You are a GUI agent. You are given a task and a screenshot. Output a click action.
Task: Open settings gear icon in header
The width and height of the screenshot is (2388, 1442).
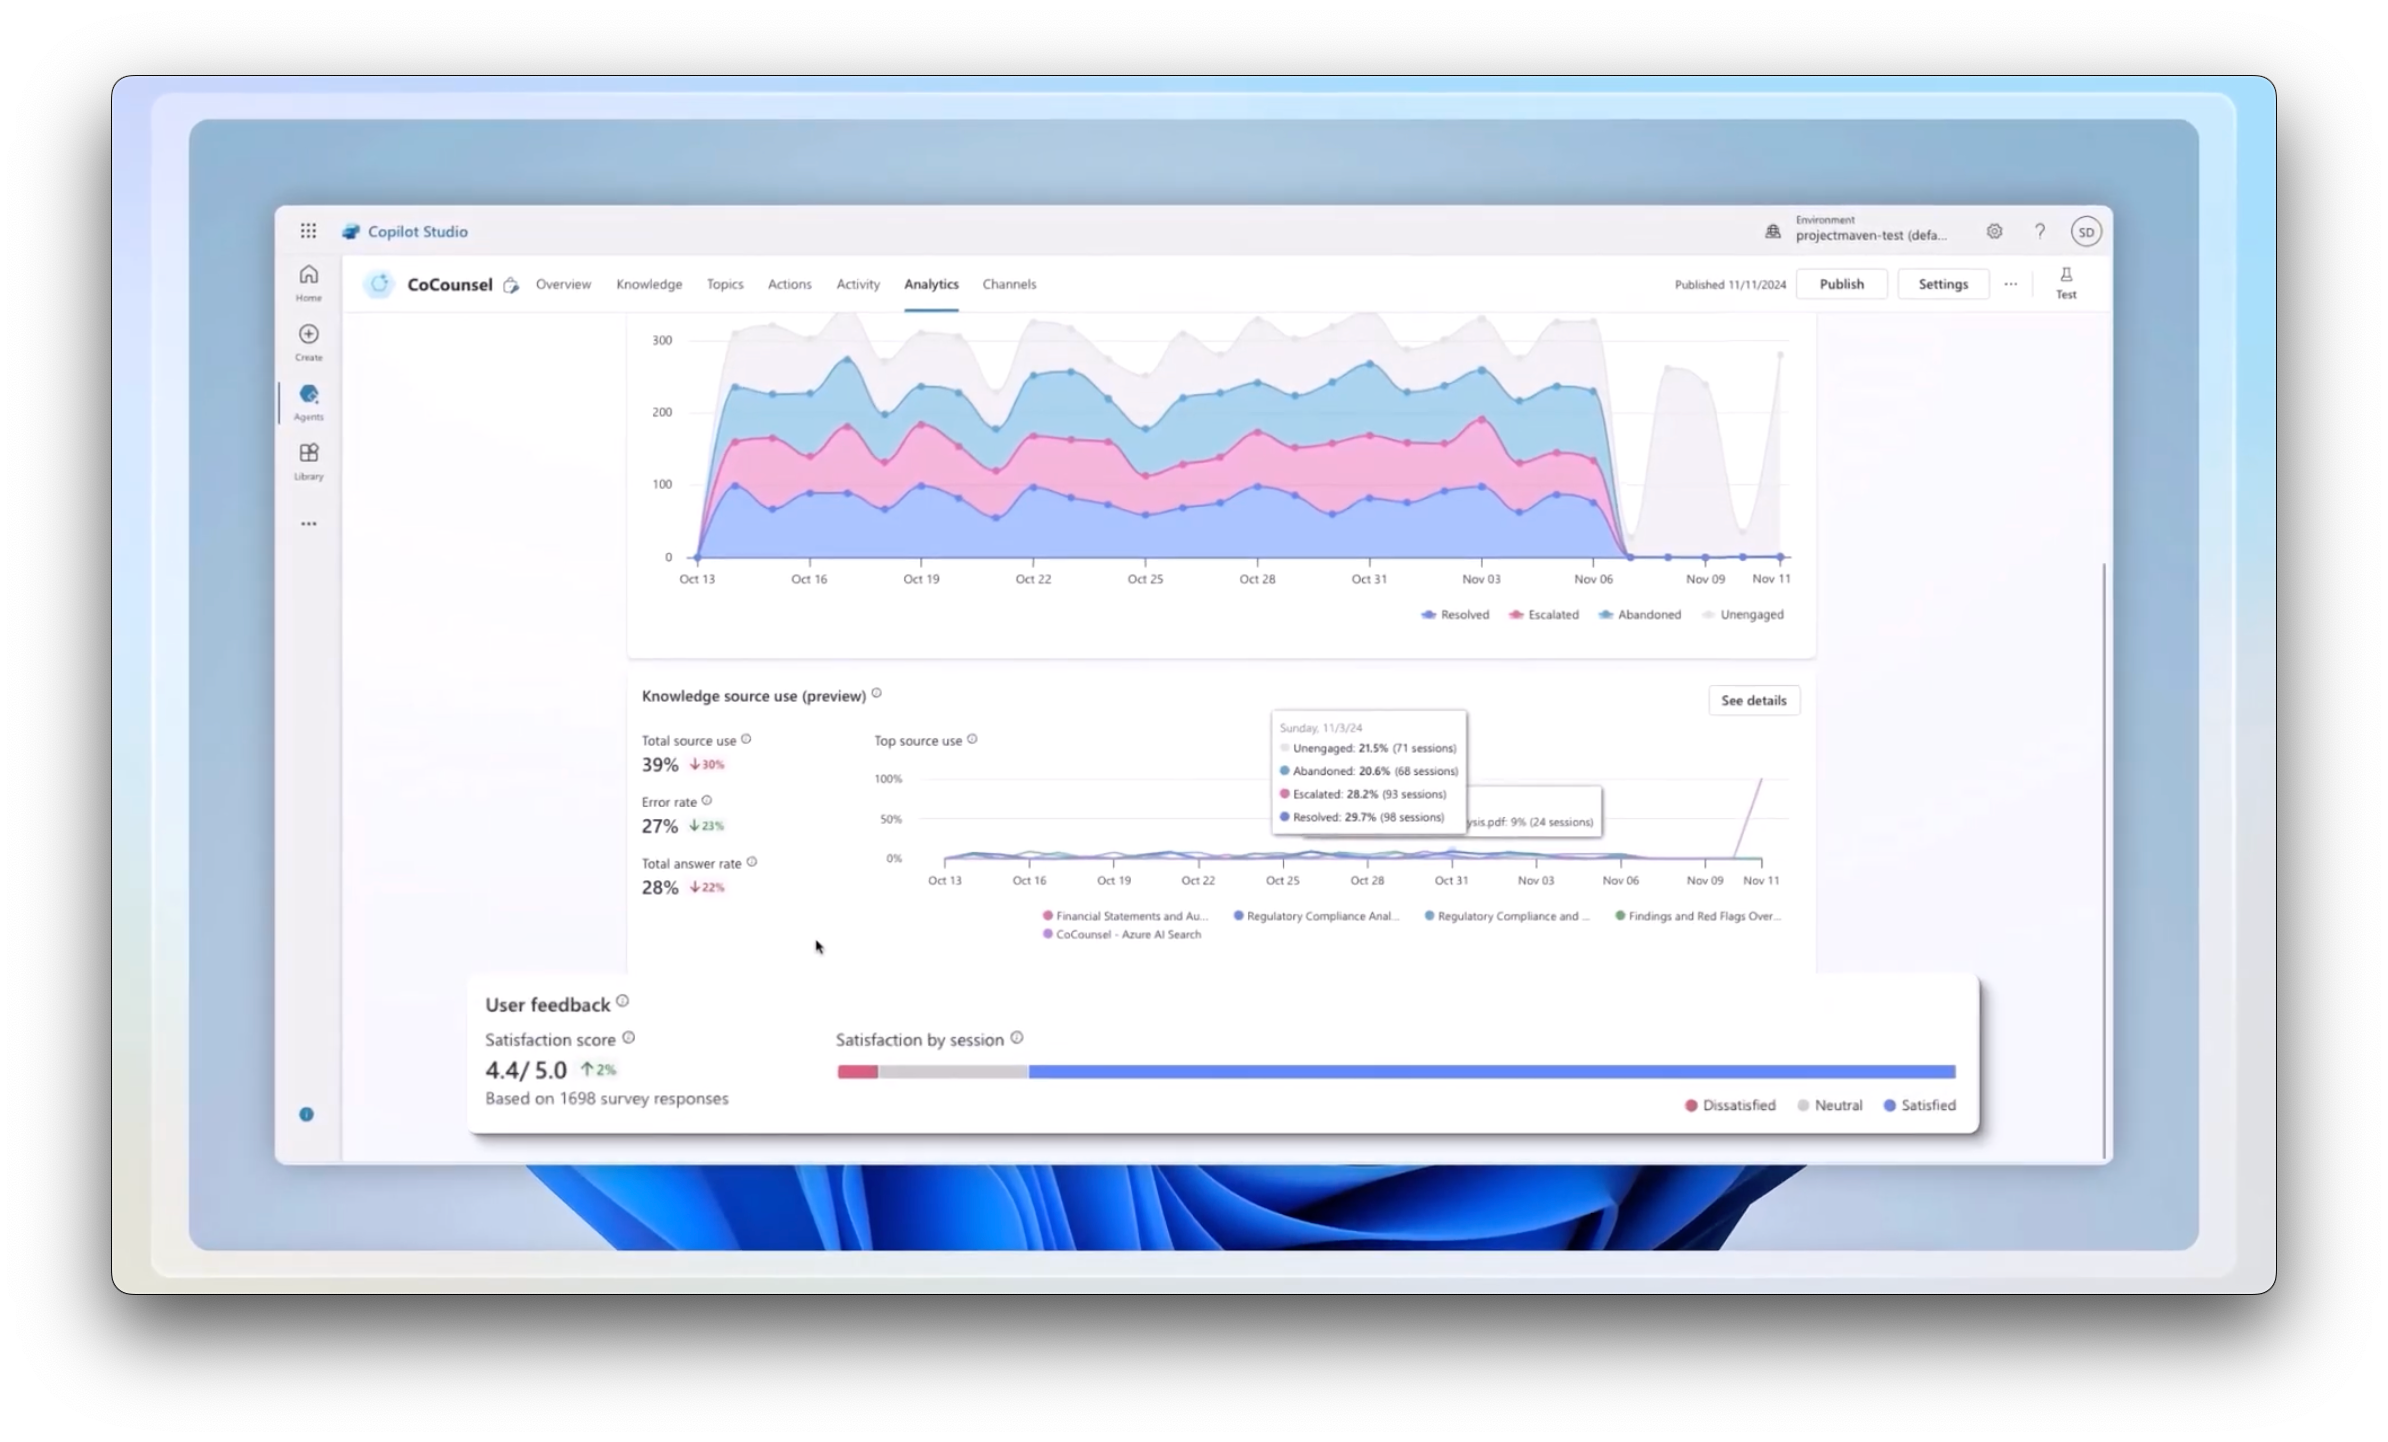(x=1994, y=231)
